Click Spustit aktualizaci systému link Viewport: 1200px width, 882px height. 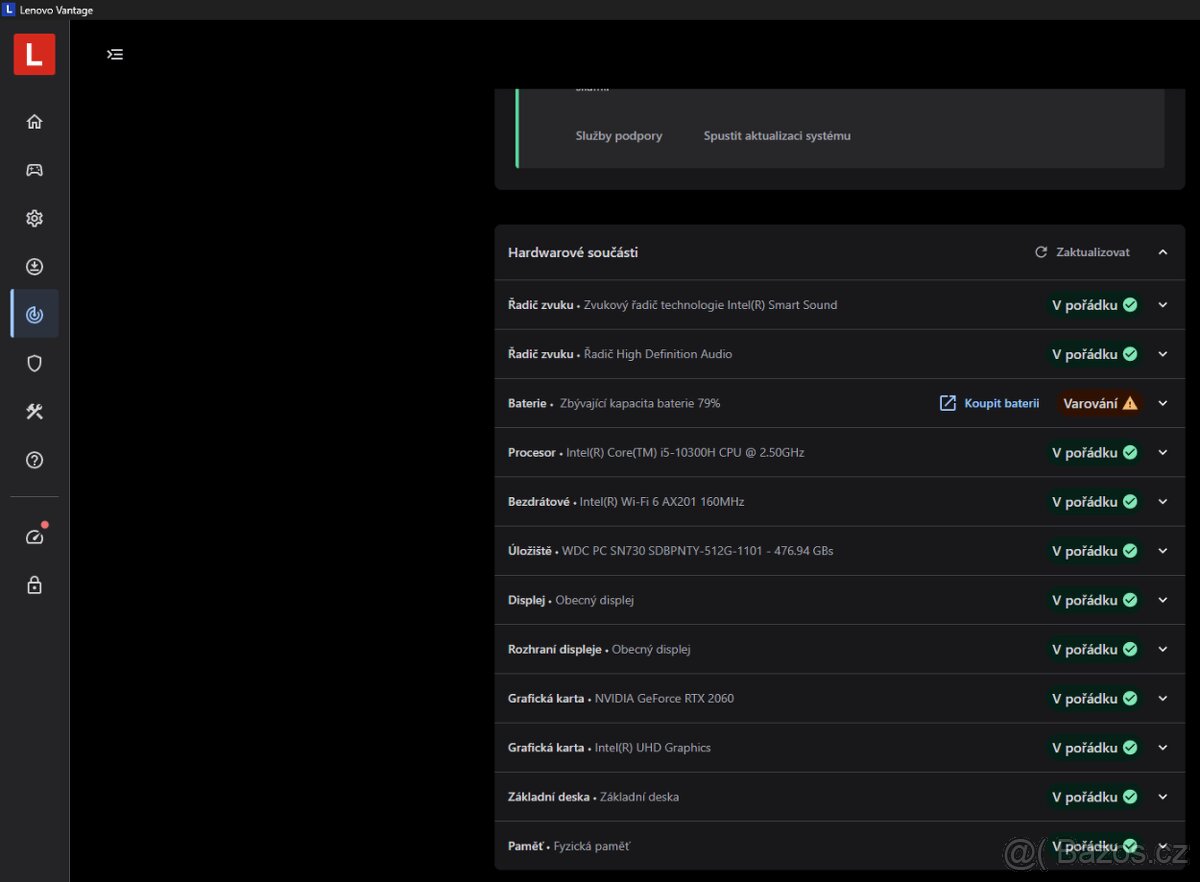[777, 136]
